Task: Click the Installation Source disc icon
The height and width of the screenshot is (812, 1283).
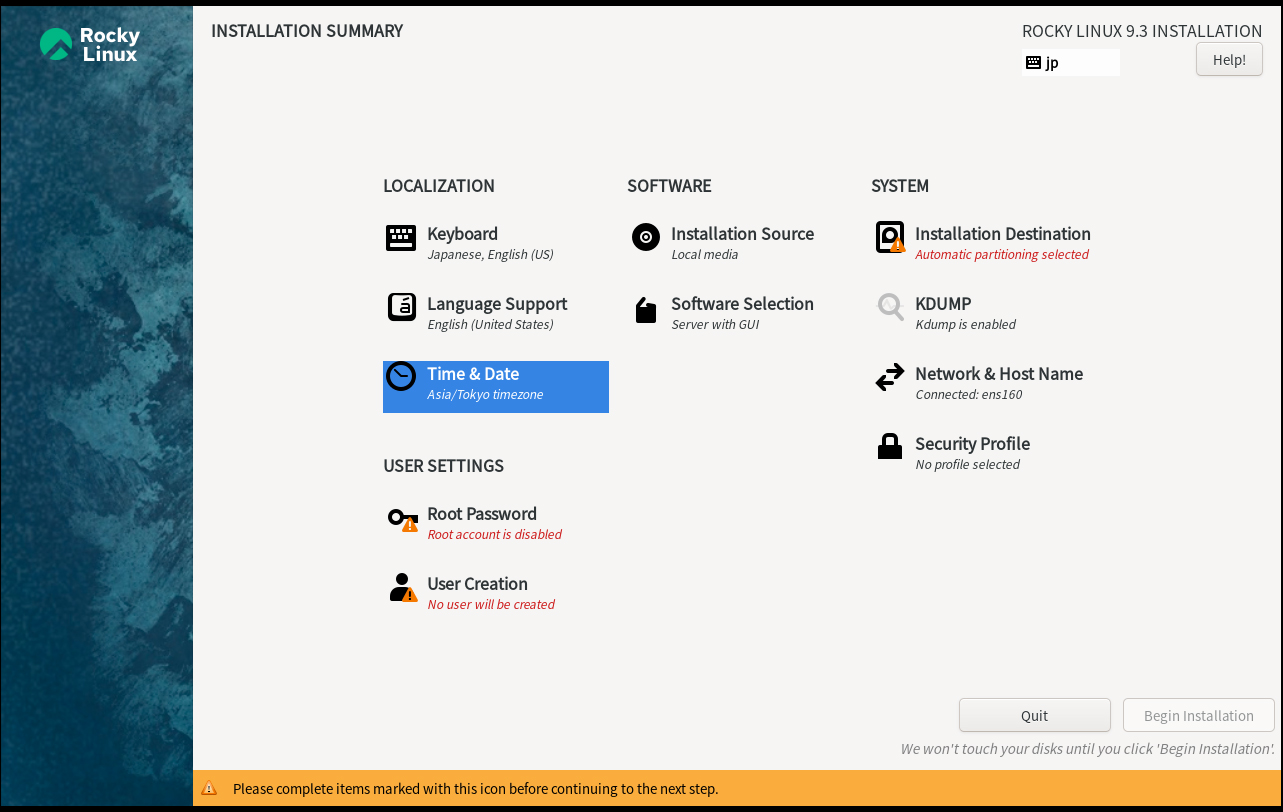Action: pyautogui.click(x=646, y=237)
